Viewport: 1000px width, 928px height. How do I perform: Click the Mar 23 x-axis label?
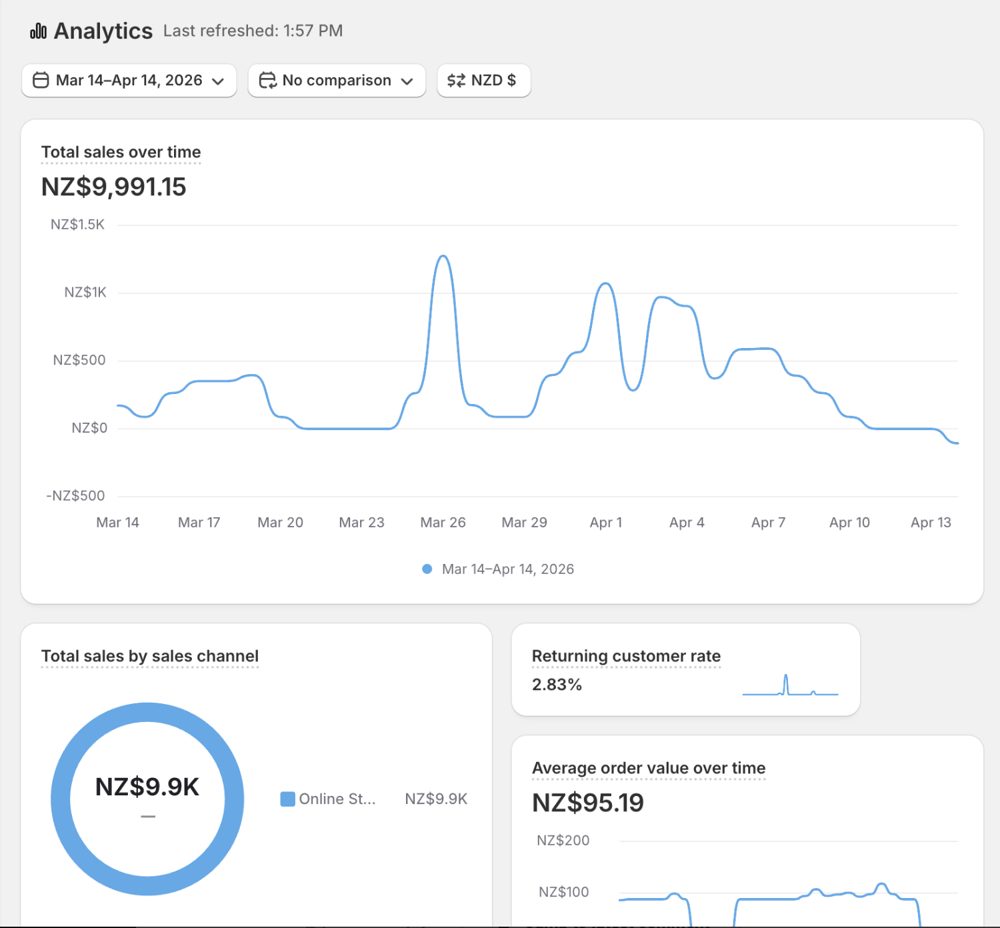click(x=362, y=522)
